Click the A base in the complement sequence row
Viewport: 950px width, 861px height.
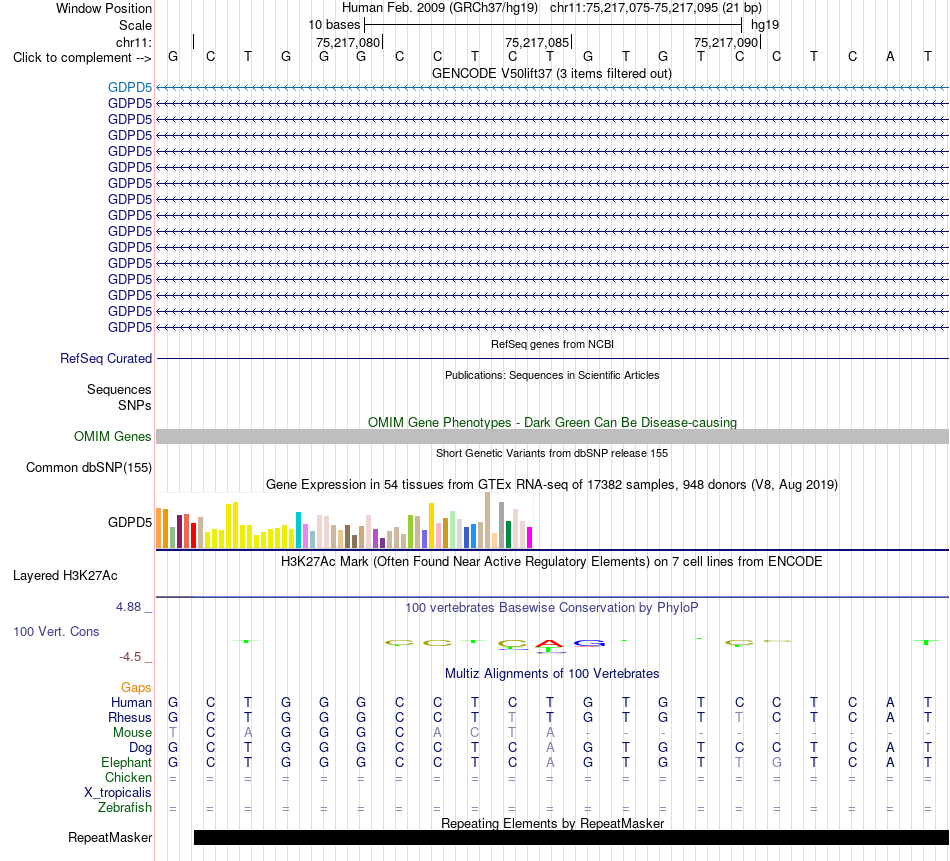tap(890, 56)
